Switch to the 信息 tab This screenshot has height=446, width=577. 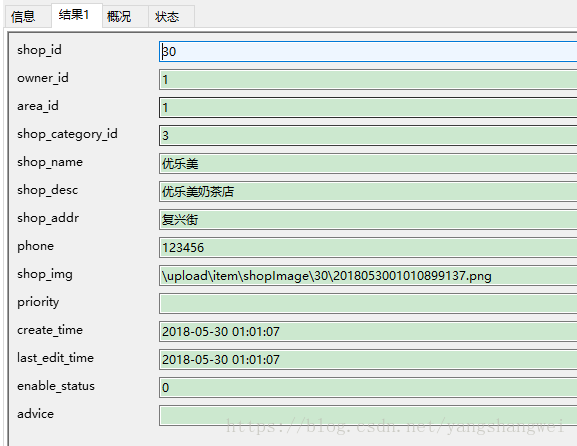click(28, 17)
